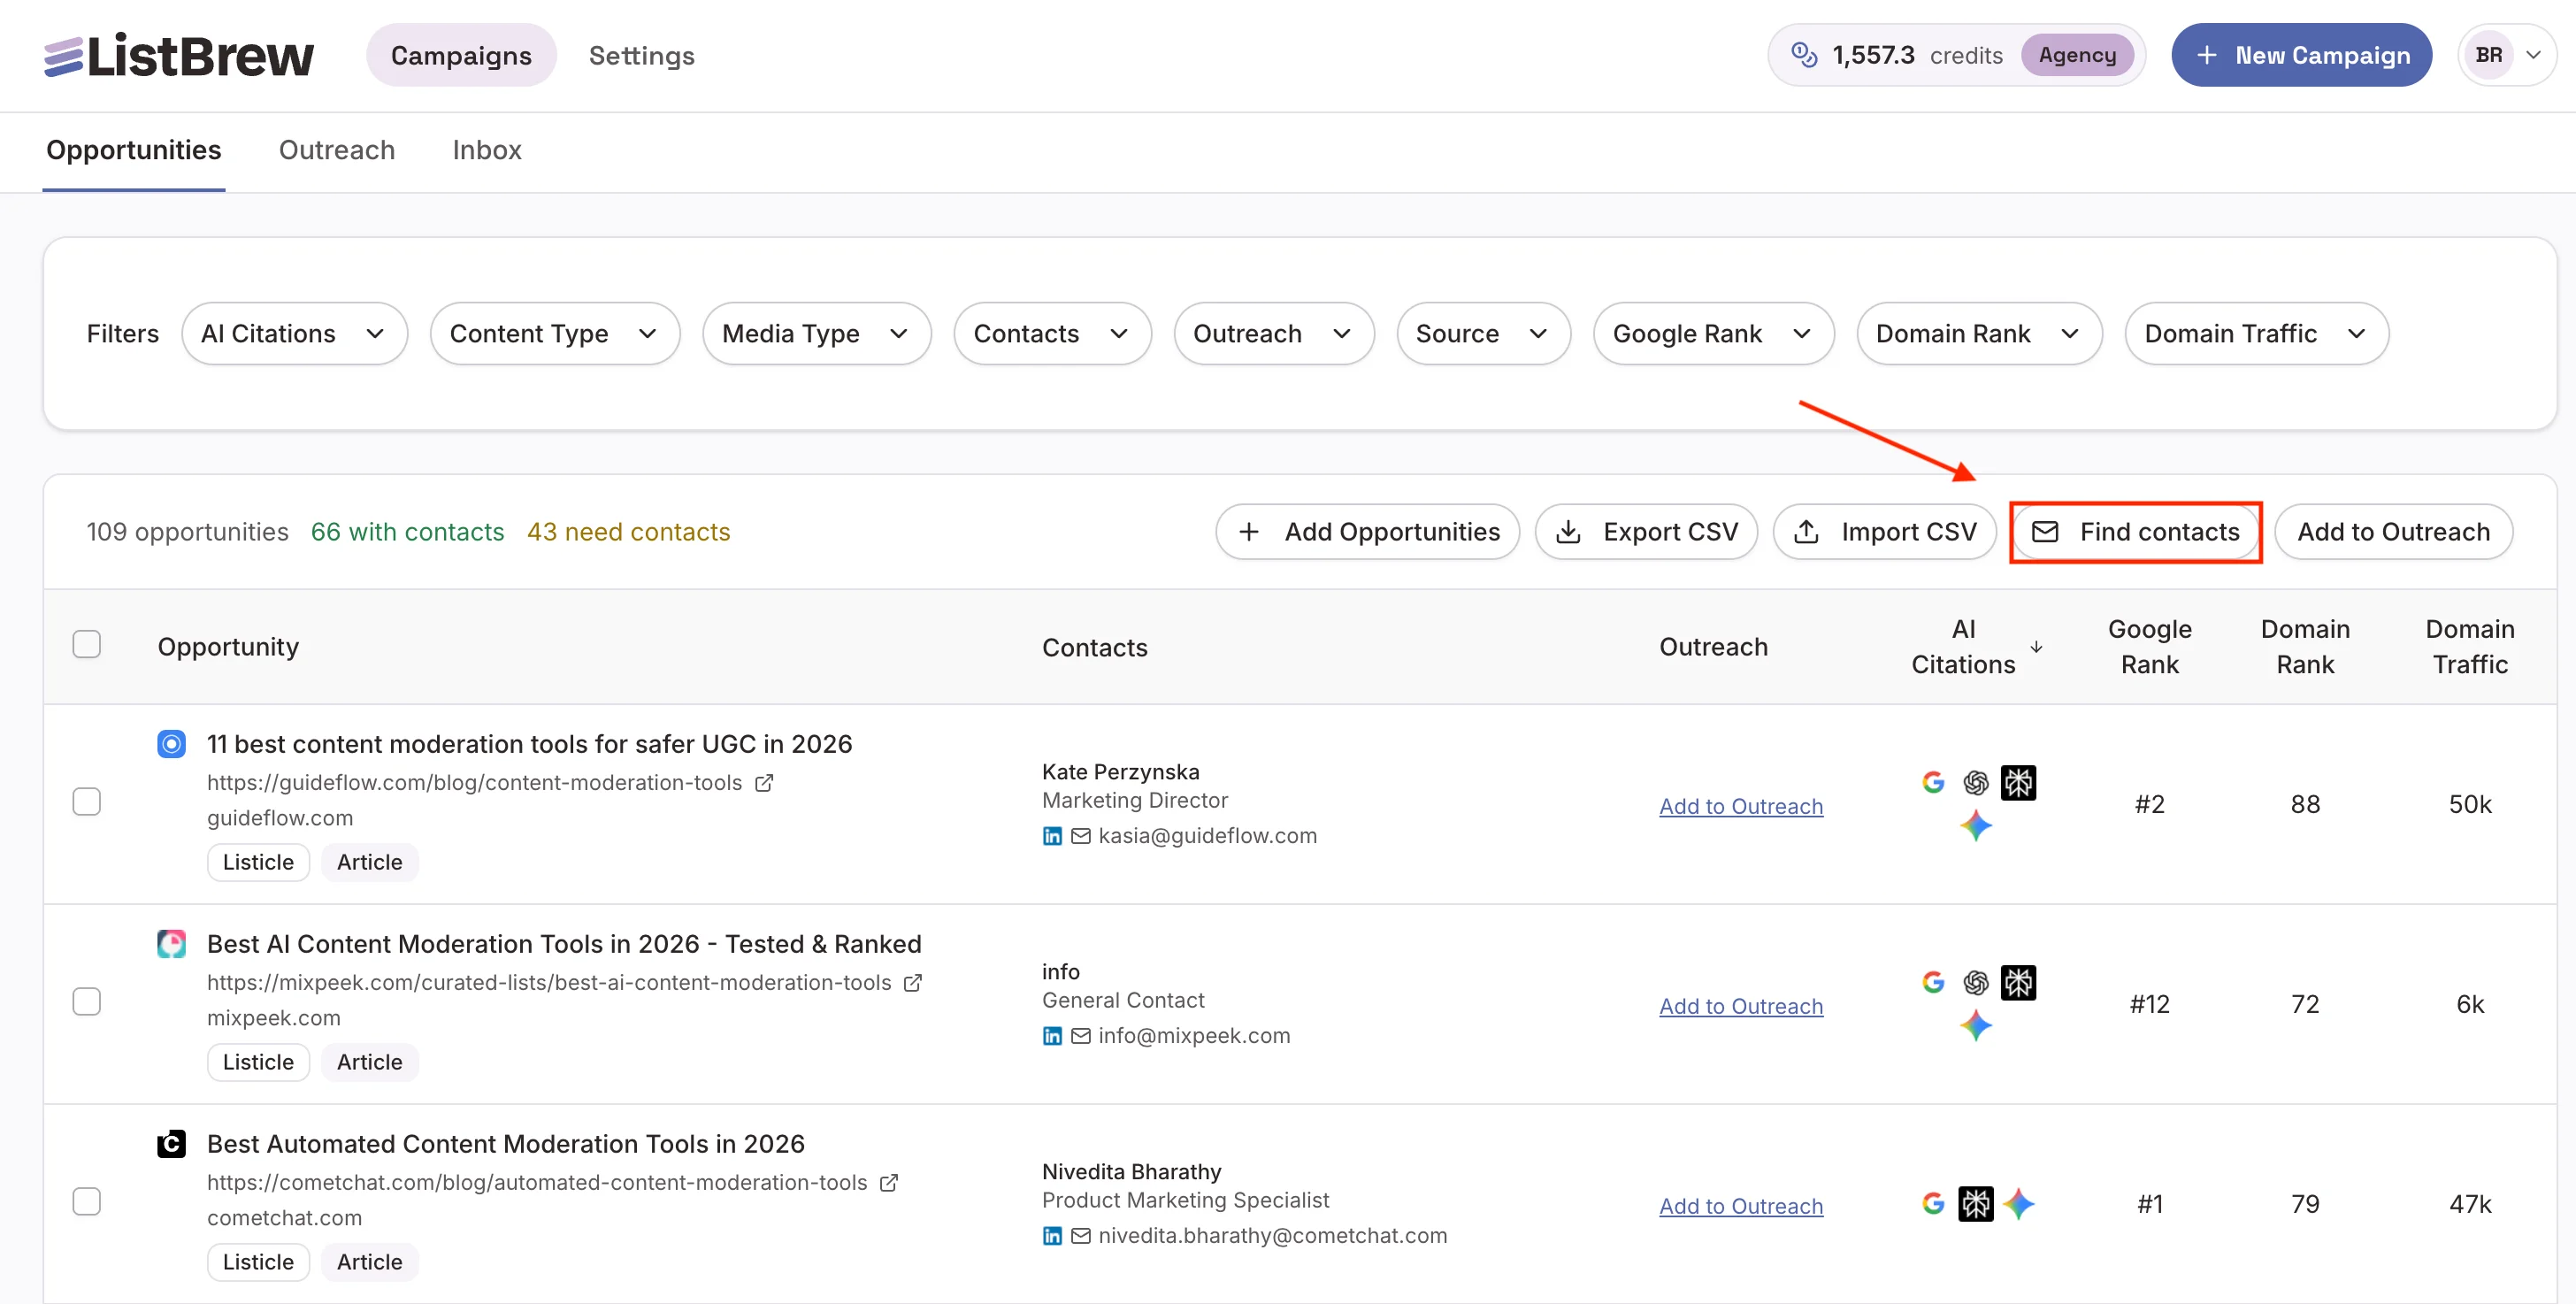Click Google citation icon in cometchat row
Image resolution: width=2576 pixels, height=1304 pixels.
[1933, 1203]
